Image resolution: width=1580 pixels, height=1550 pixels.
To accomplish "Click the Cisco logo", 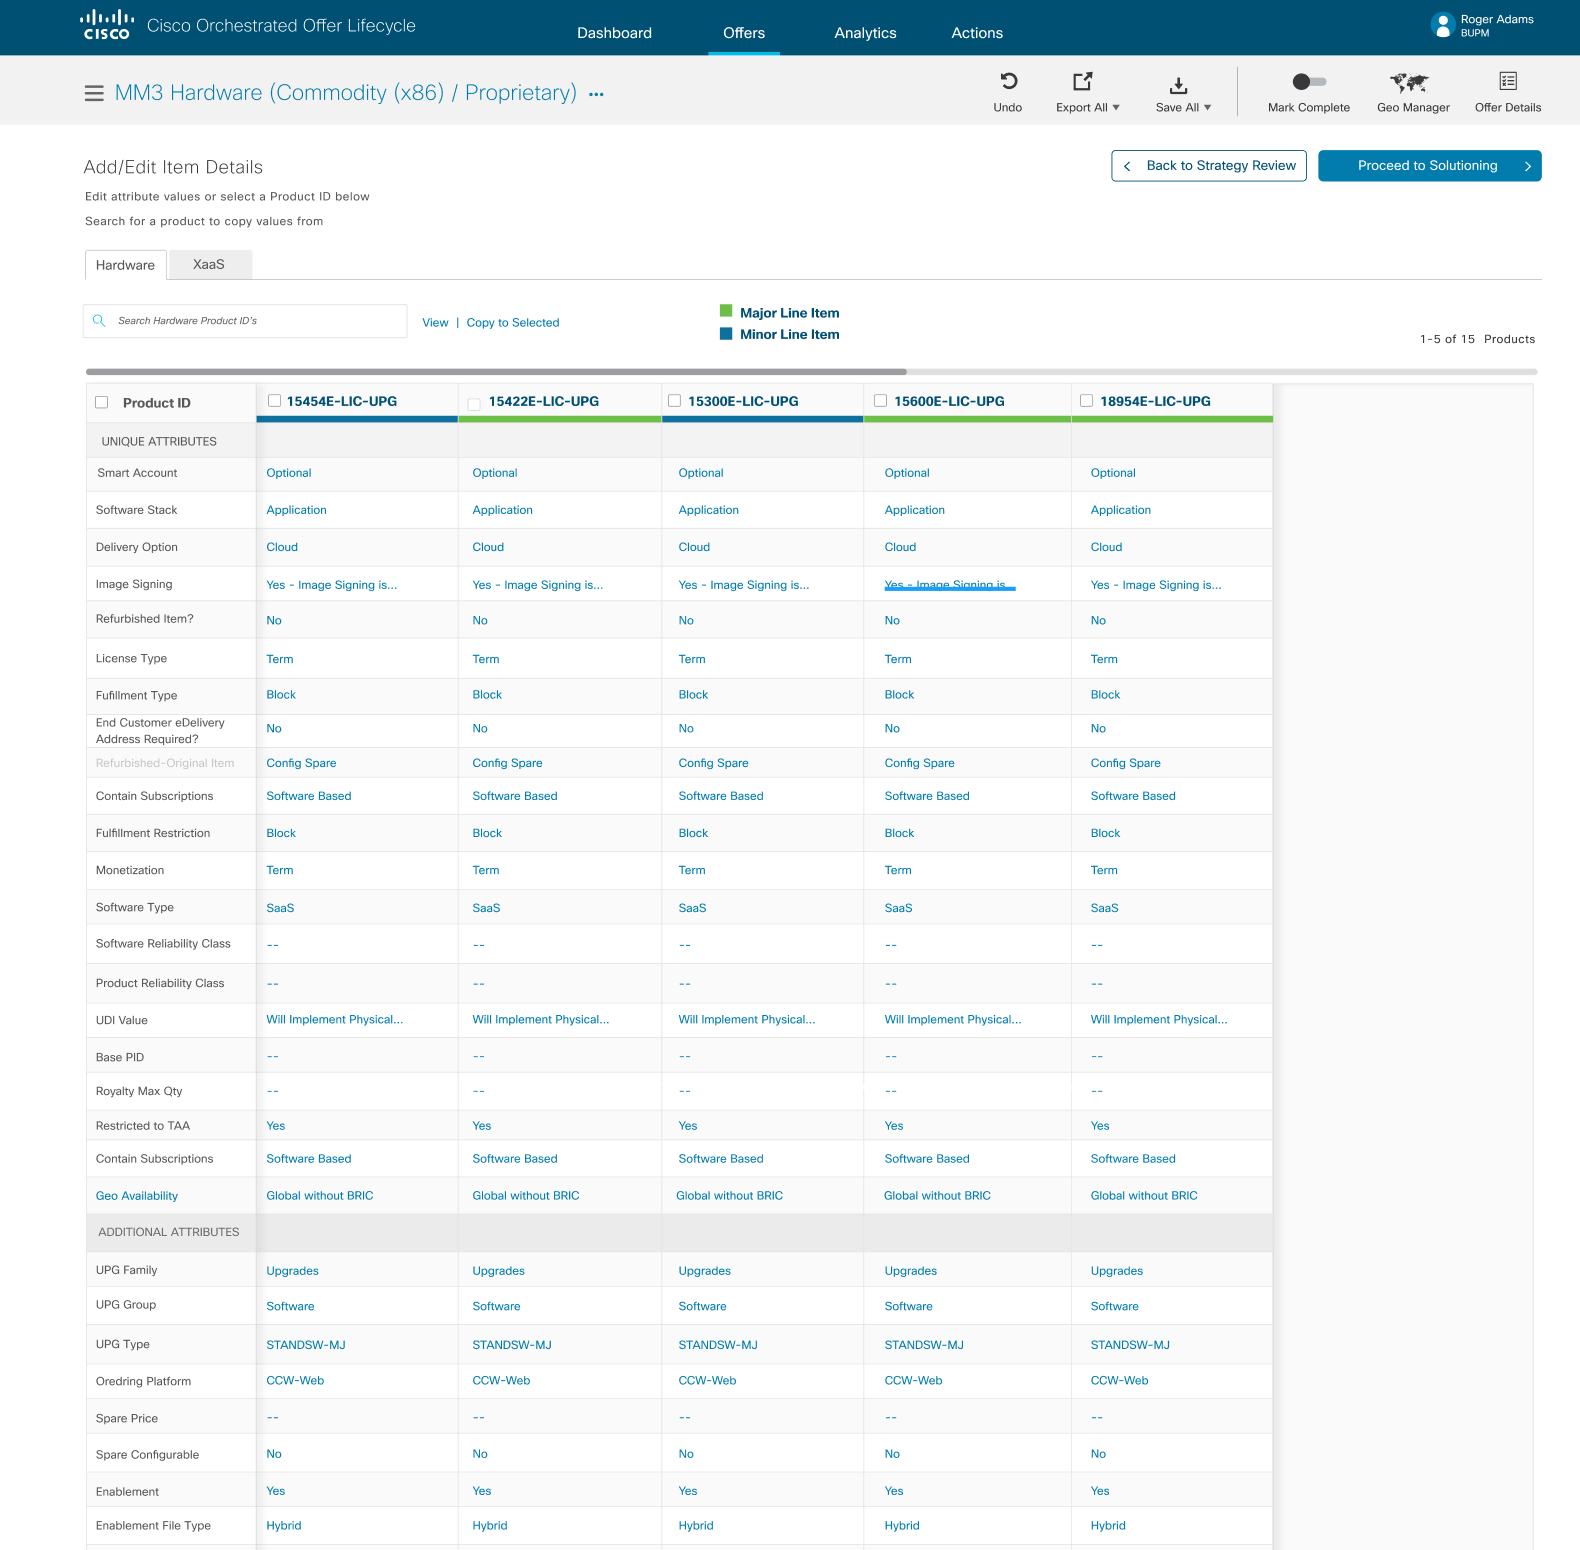I will click(106, 25).
